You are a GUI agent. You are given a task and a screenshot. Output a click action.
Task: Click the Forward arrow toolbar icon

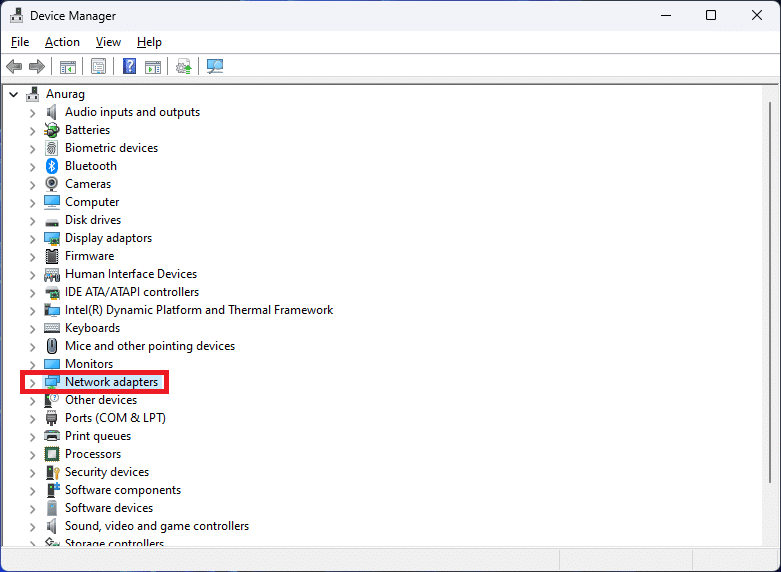37,67
